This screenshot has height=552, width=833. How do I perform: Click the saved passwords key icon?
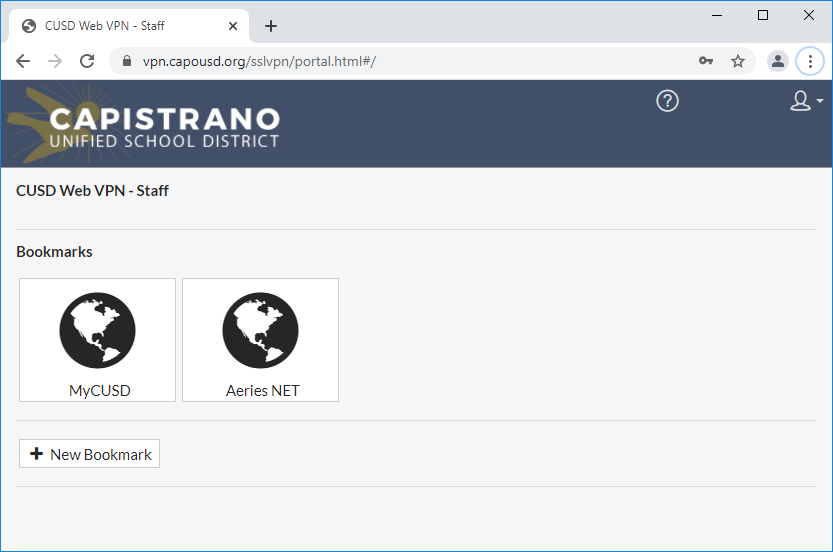click(706, 61)
